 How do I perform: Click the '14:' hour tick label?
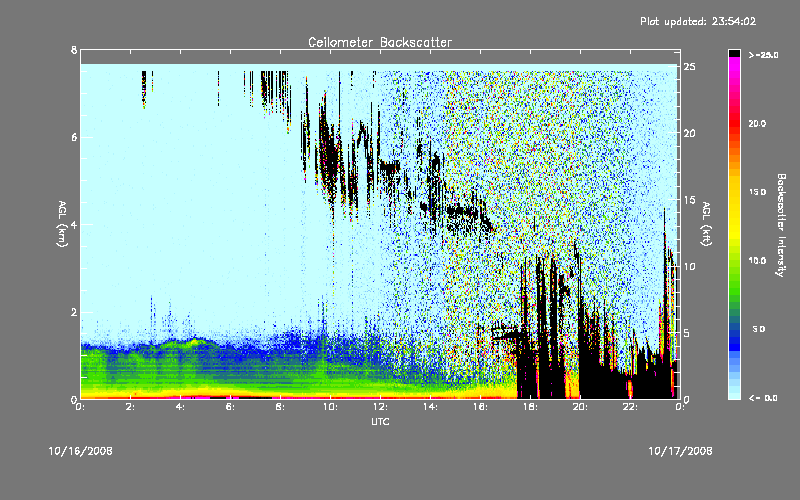(430, 407)
